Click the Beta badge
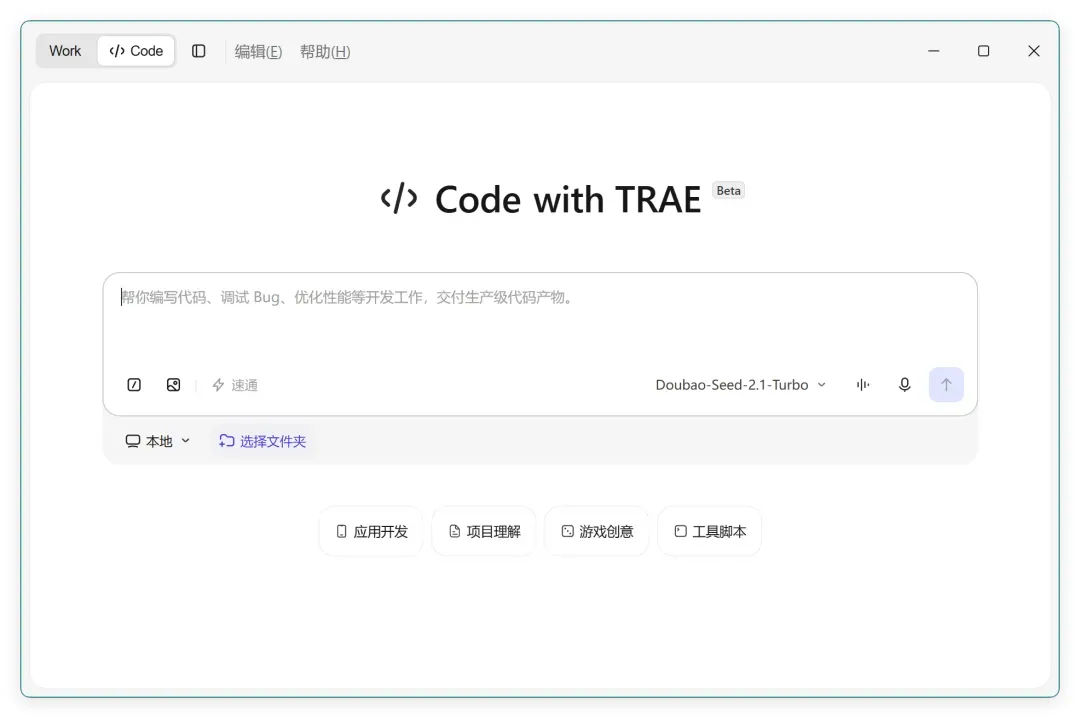The height and width of the screenshot is (718, 1080). pyautogui.click(x=728, y=191)
